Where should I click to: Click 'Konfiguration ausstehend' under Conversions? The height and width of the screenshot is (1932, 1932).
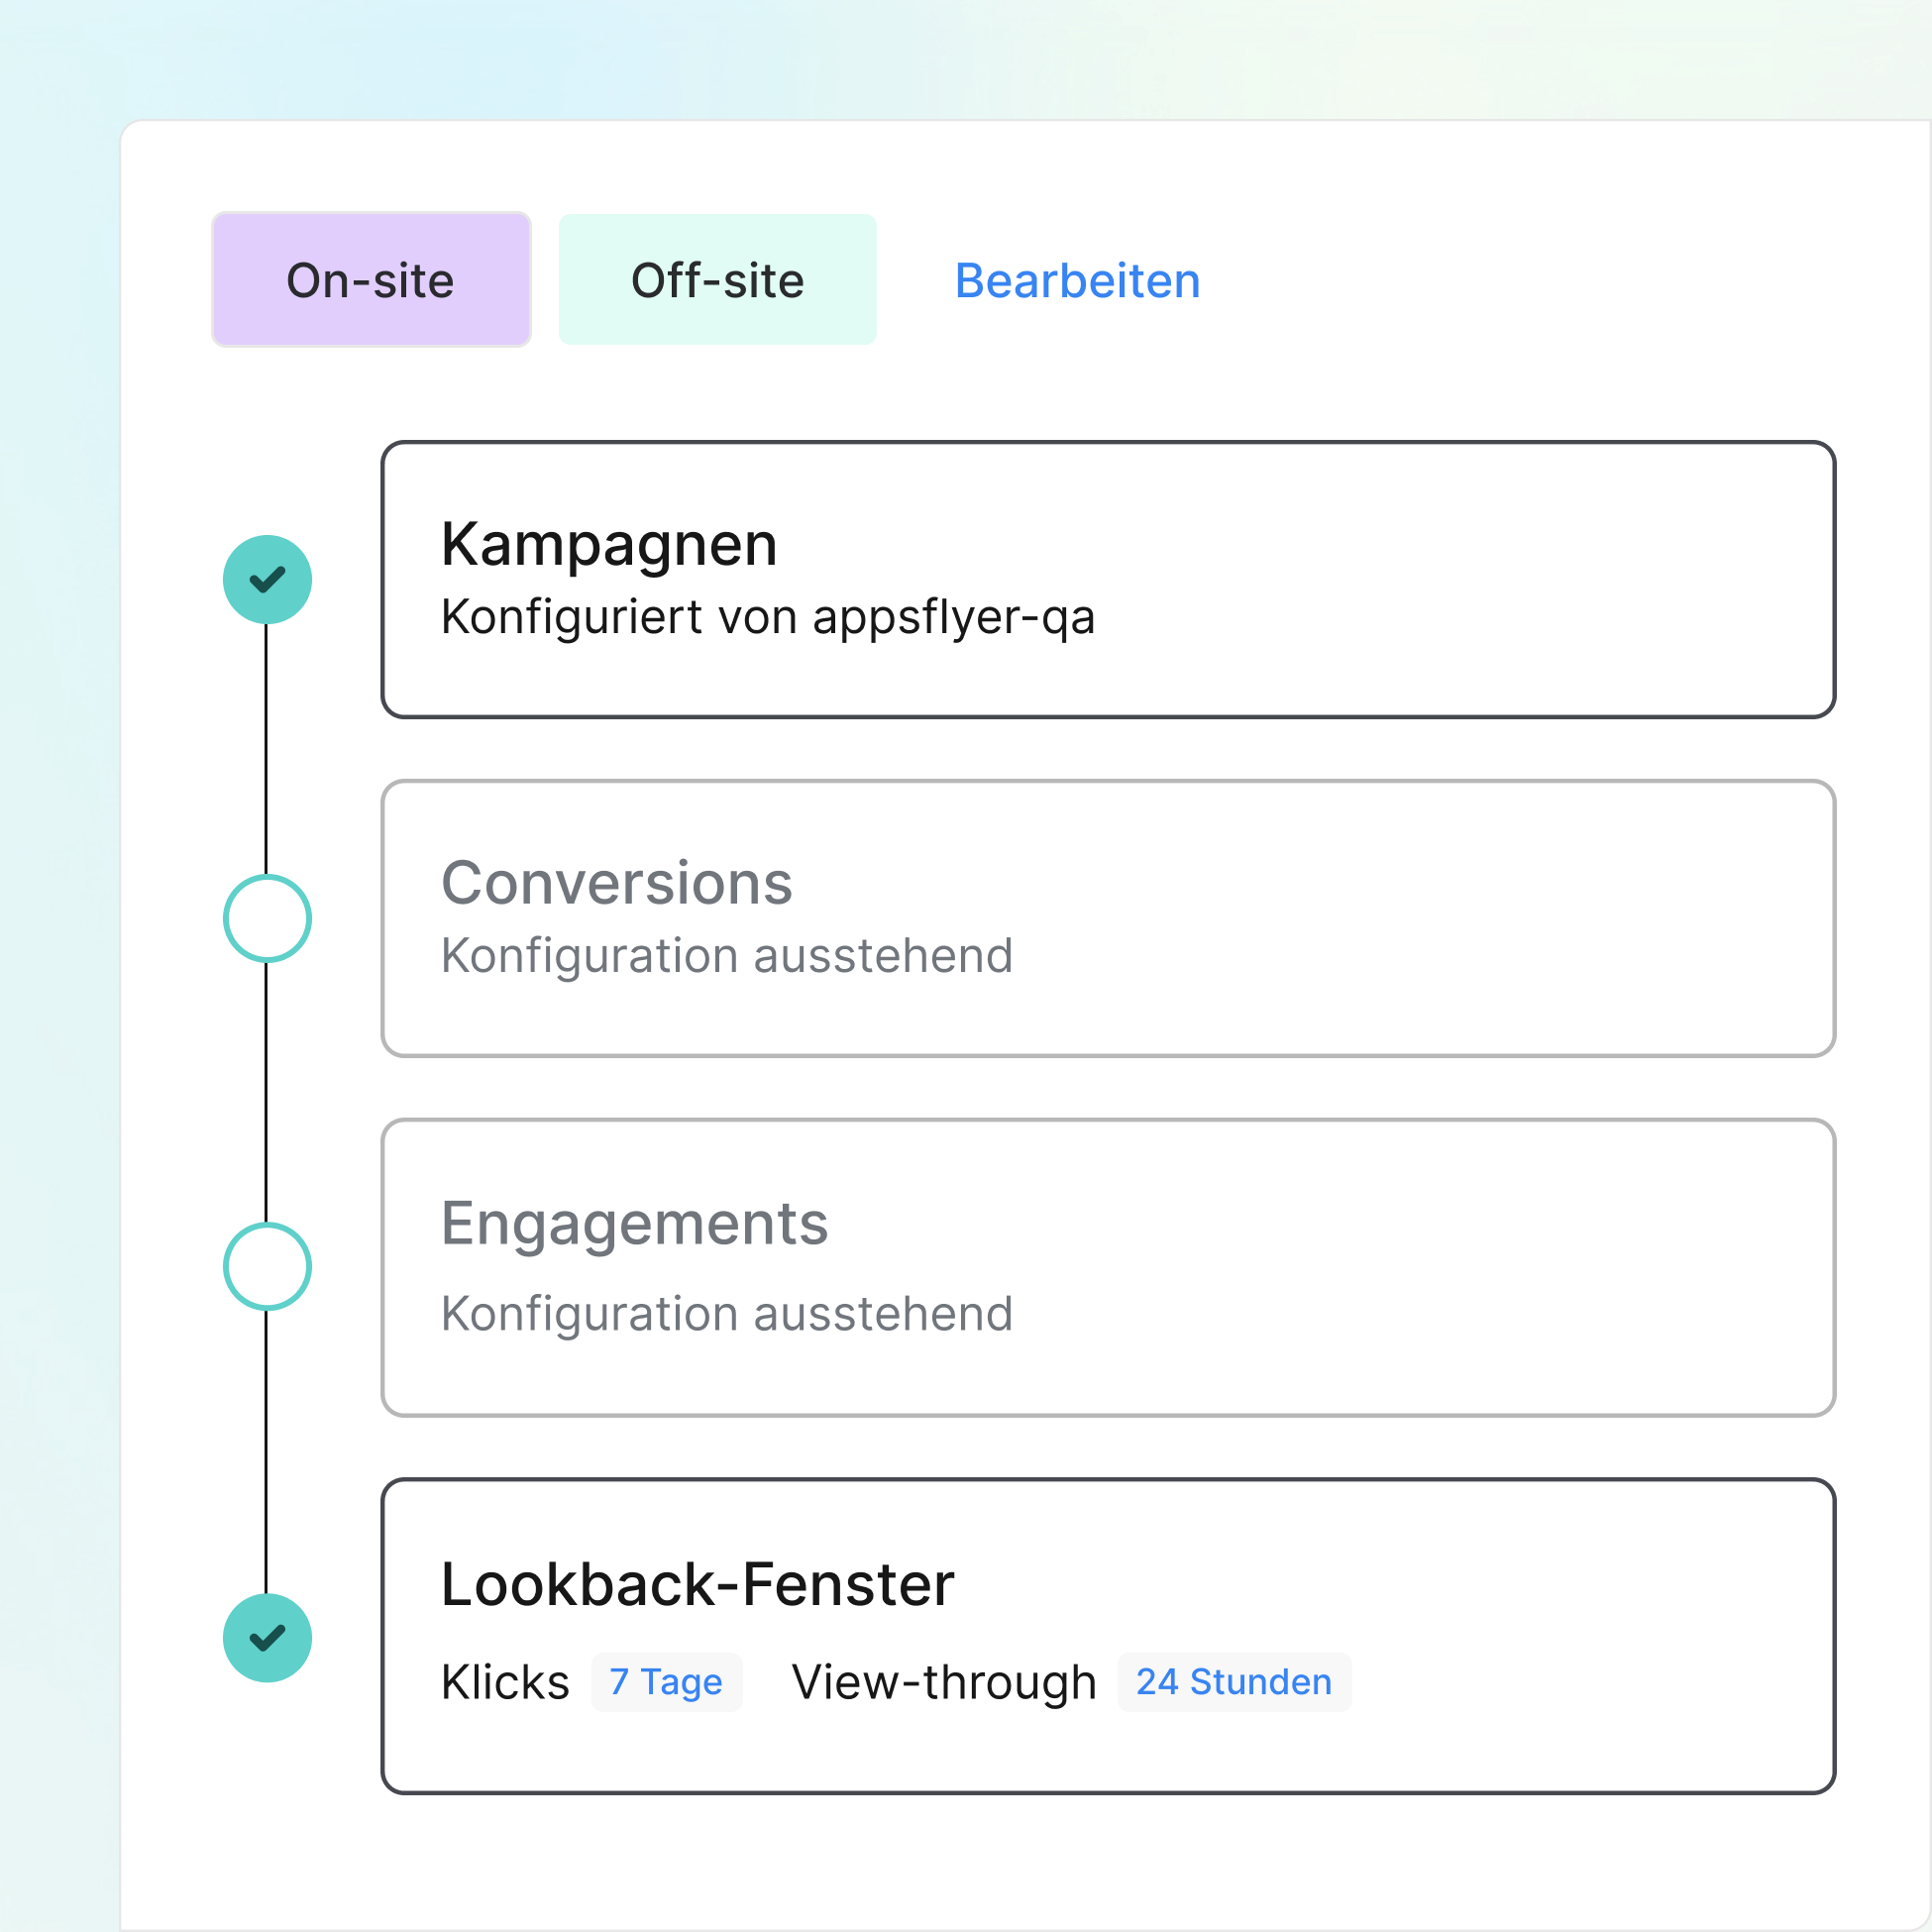pos(727,956)
